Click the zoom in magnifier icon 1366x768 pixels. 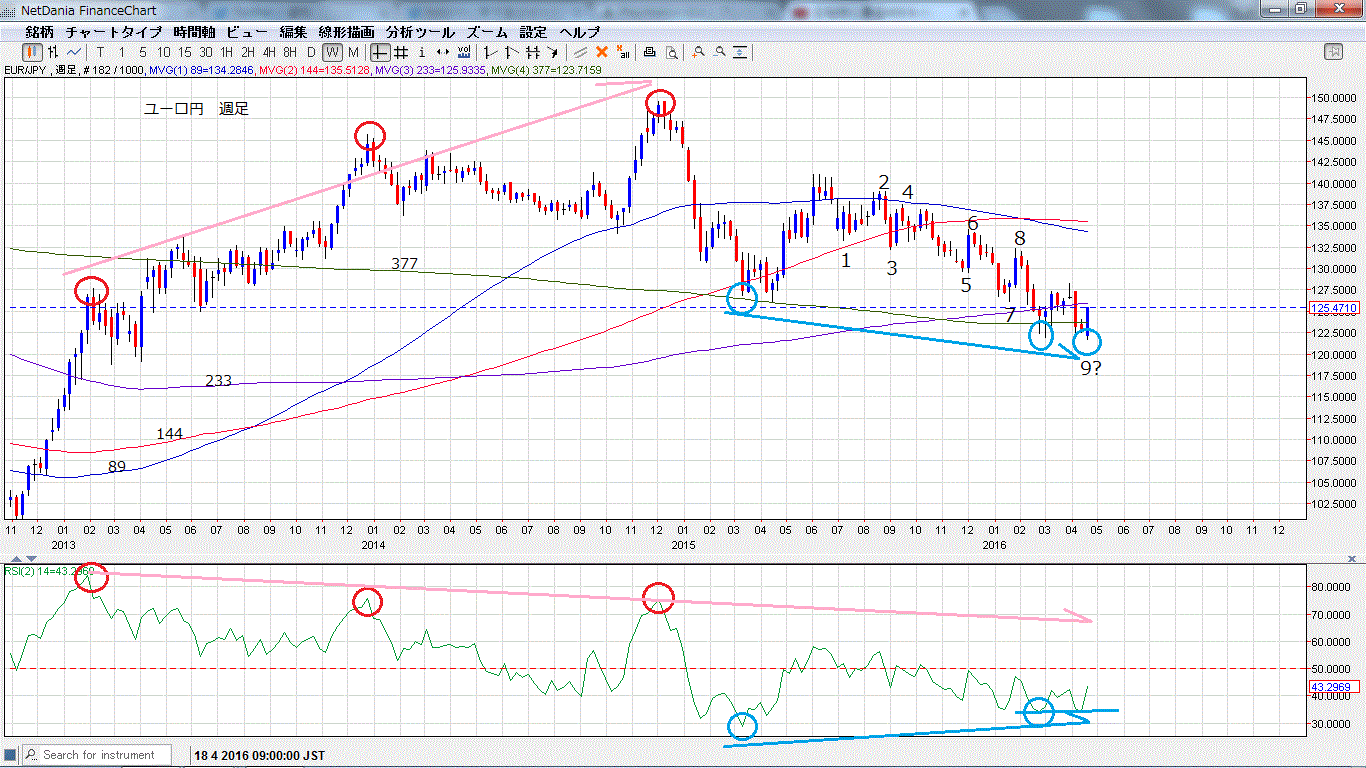[698, 51]
